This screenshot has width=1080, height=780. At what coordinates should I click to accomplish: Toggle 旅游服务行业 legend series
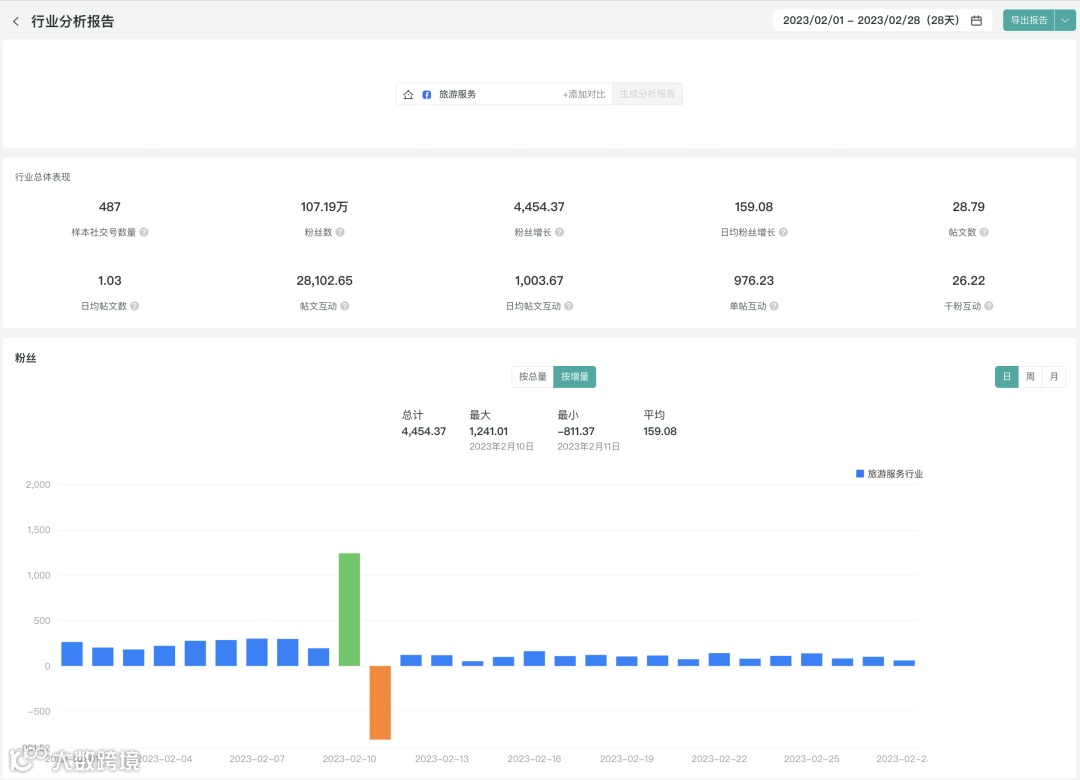889,474
